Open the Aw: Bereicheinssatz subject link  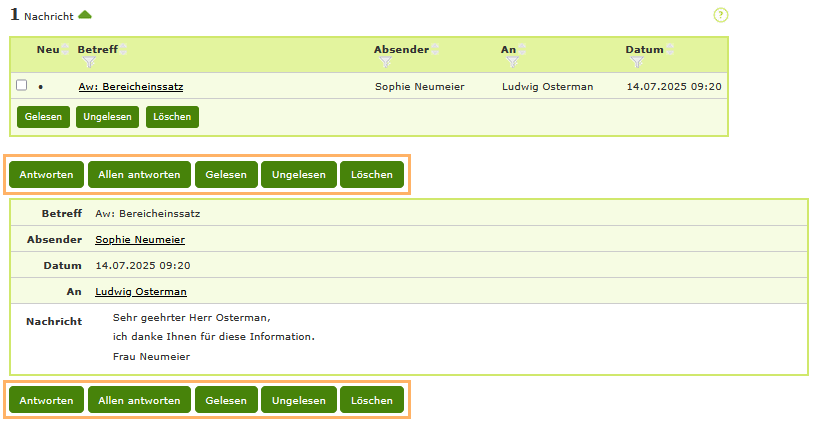click(x=130, y=87)
